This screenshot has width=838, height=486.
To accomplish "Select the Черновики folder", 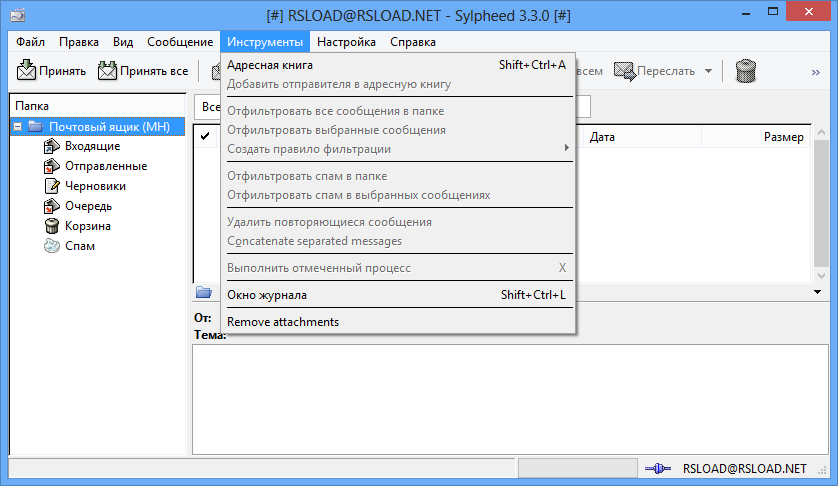I will point(95,186).
